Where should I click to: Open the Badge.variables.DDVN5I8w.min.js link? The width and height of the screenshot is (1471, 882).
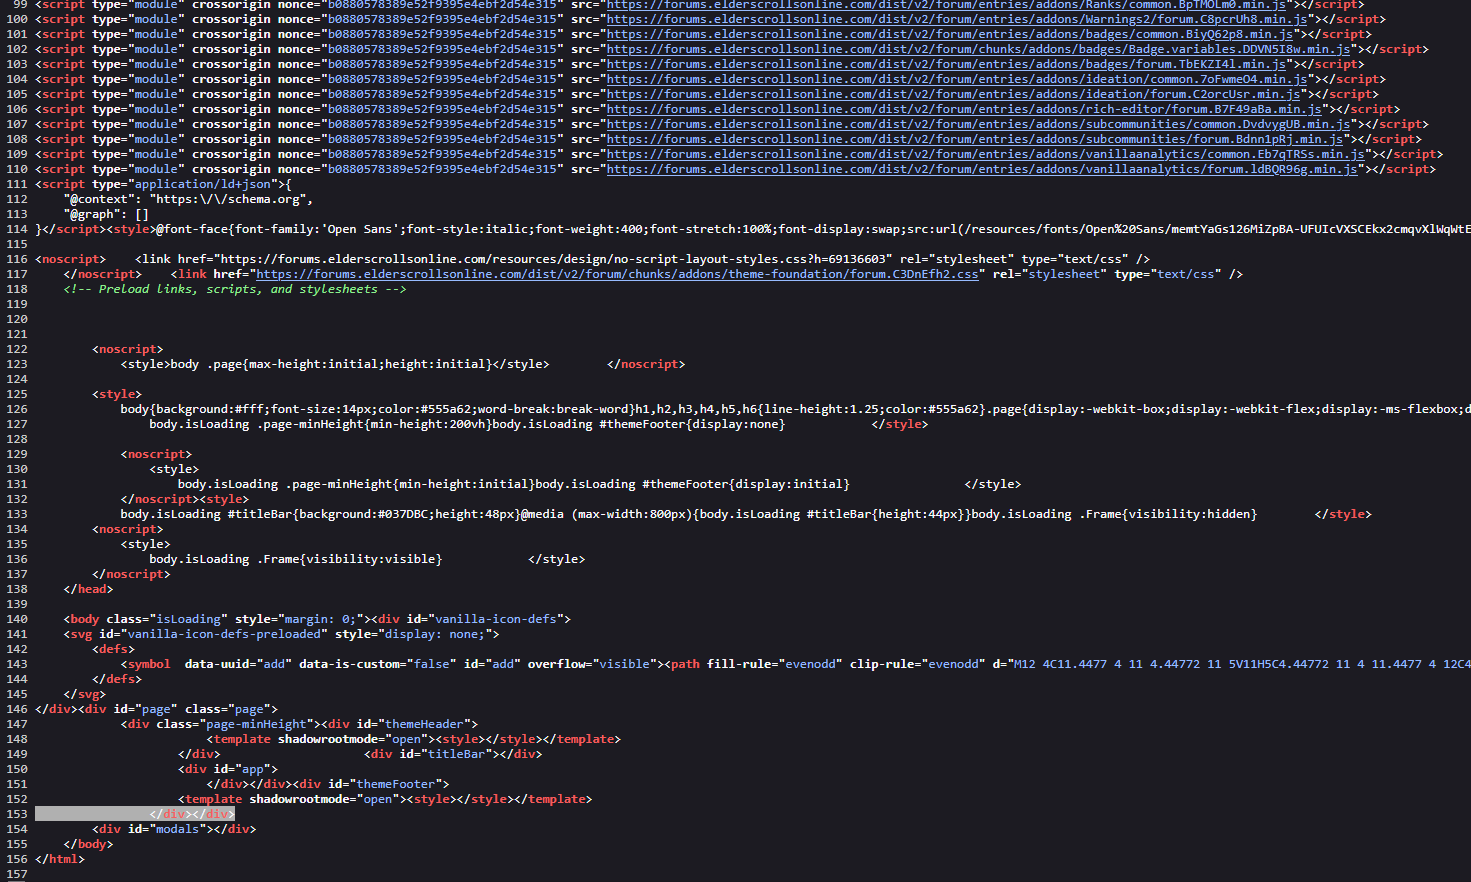[x=979, y=49]
